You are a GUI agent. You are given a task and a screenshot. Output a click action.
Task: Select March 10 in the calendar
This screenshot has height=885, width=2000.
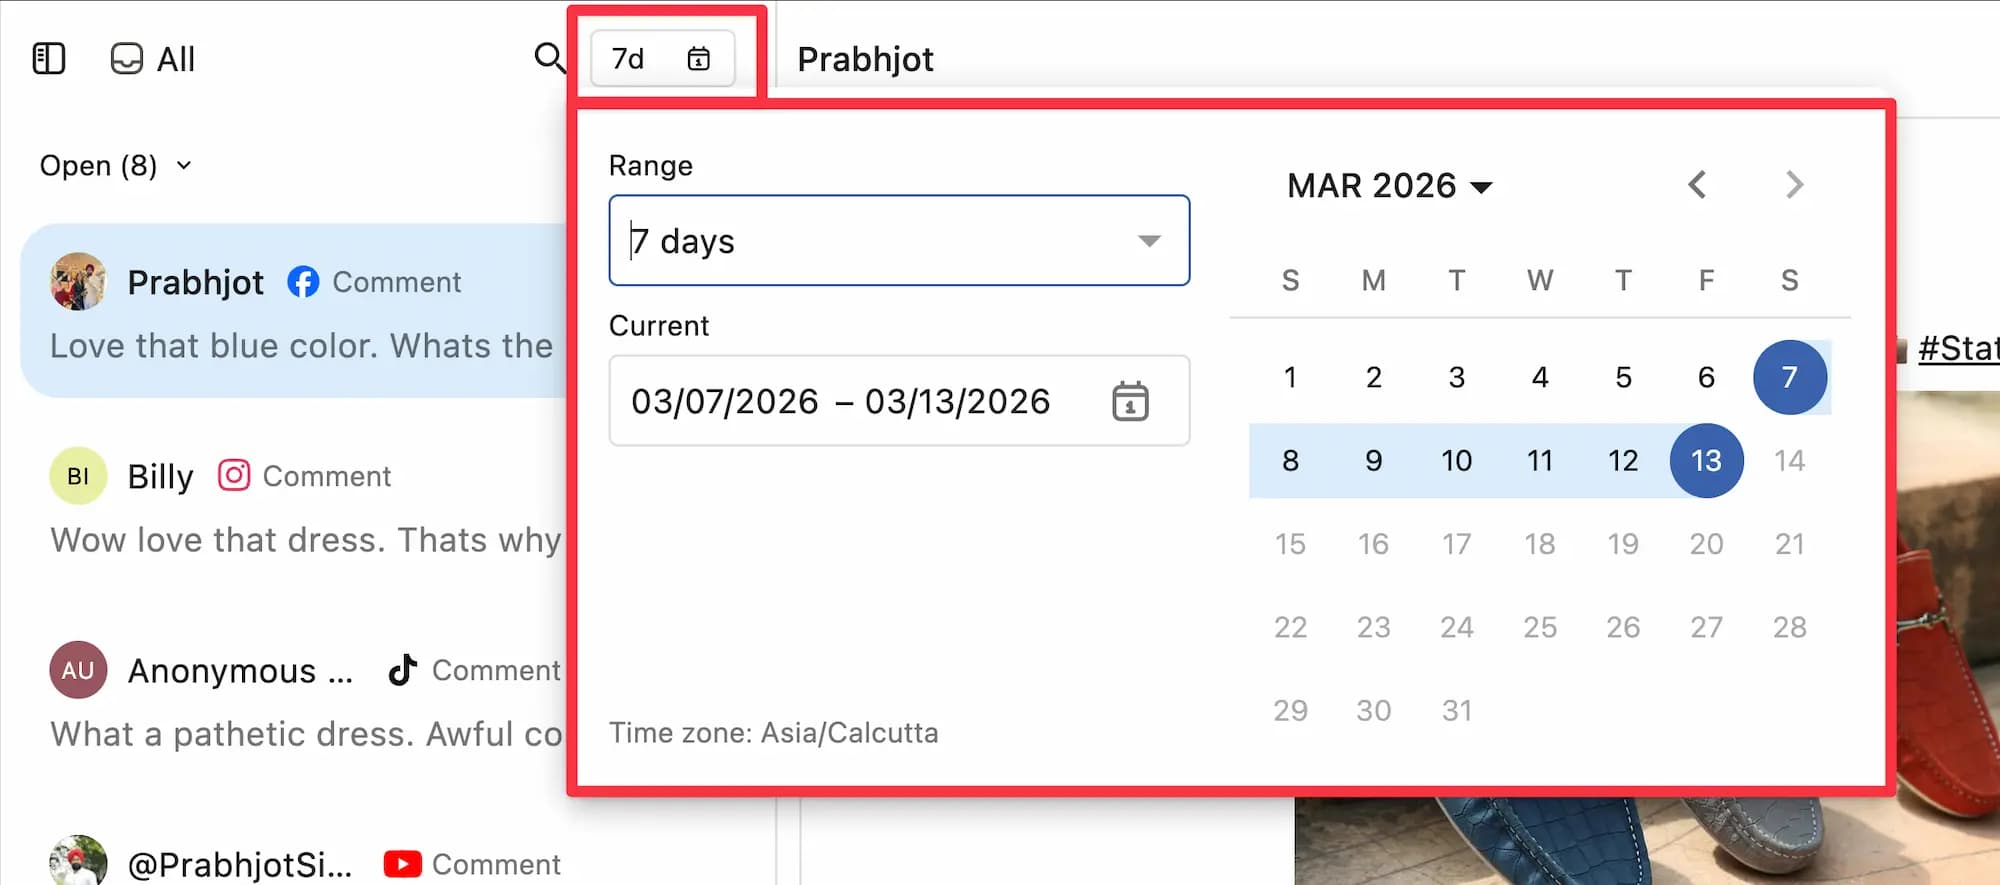coord(1456,460)
